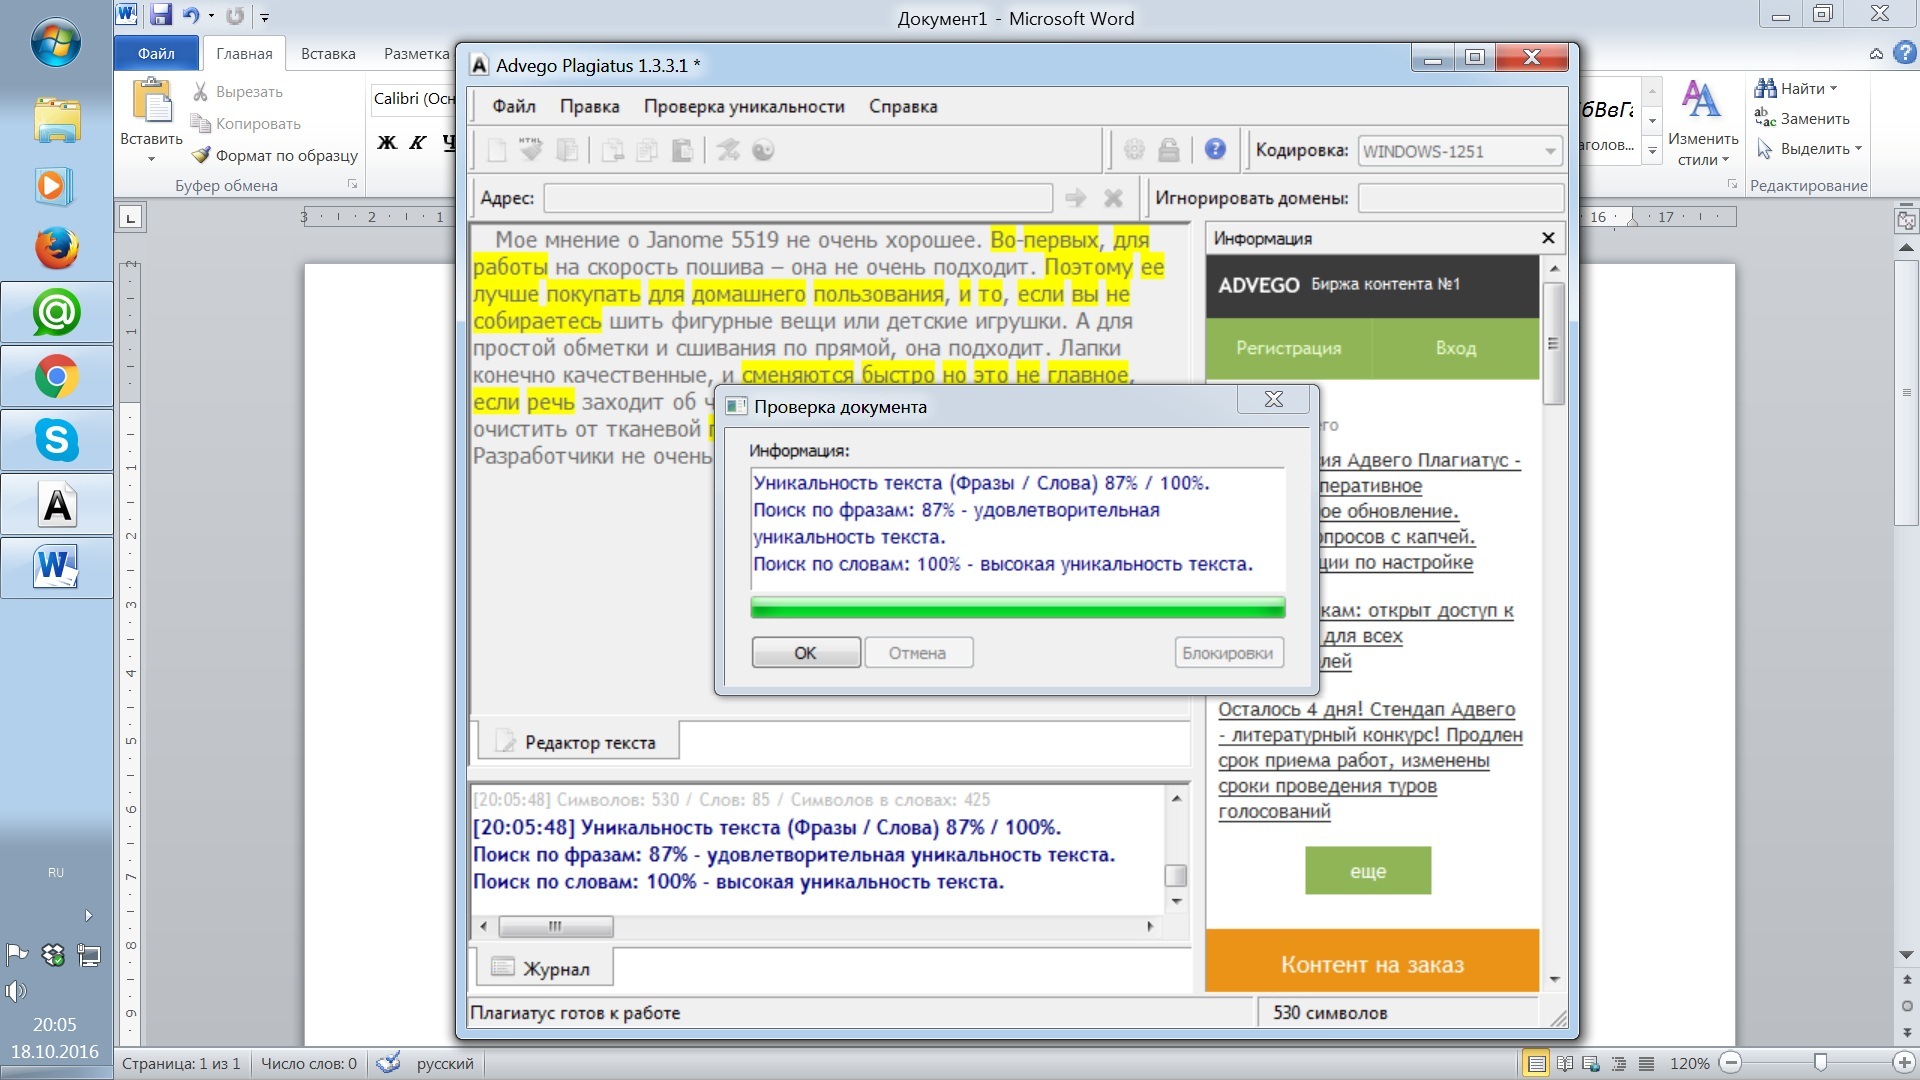Screen dimensions: 1920x1080
Task: Click the tab stop selector by the ruler
Action: [131, 217]
